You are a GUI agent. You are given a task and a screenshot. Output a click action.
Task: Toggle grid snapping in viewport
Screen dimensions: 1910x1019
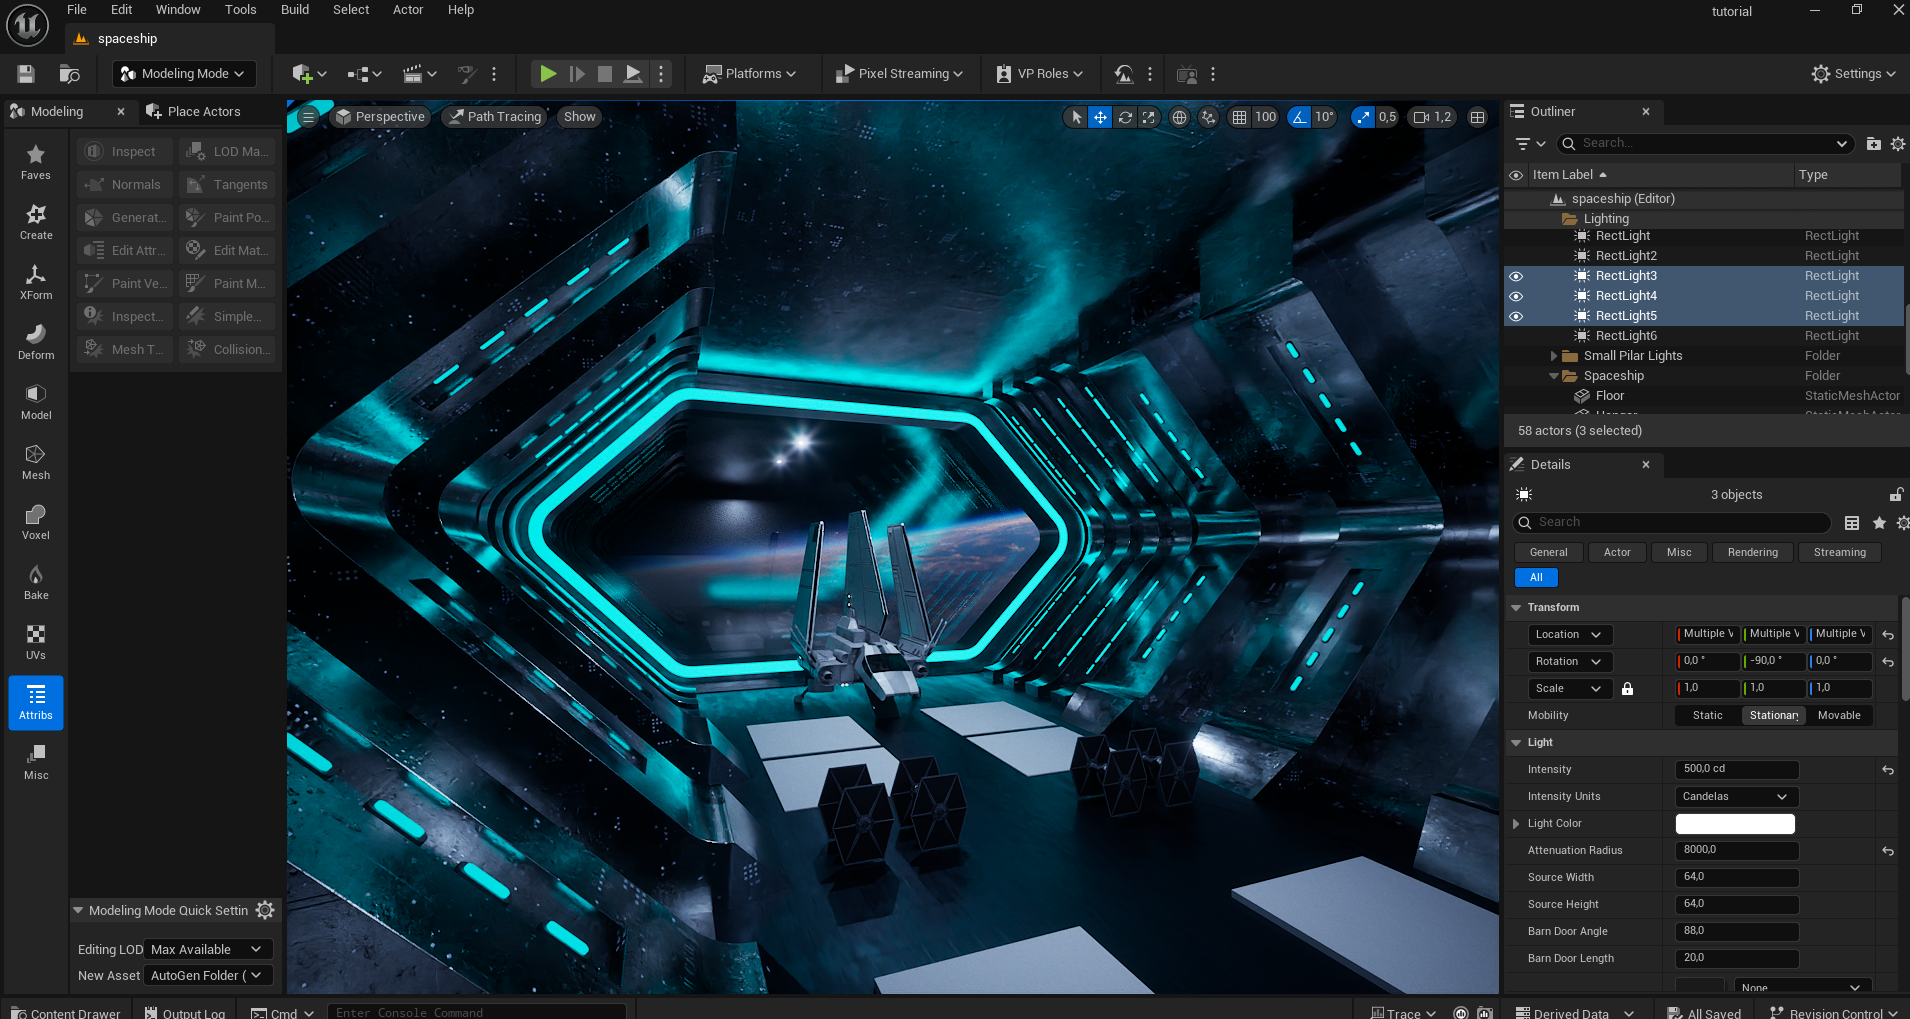click(1239, 117)
